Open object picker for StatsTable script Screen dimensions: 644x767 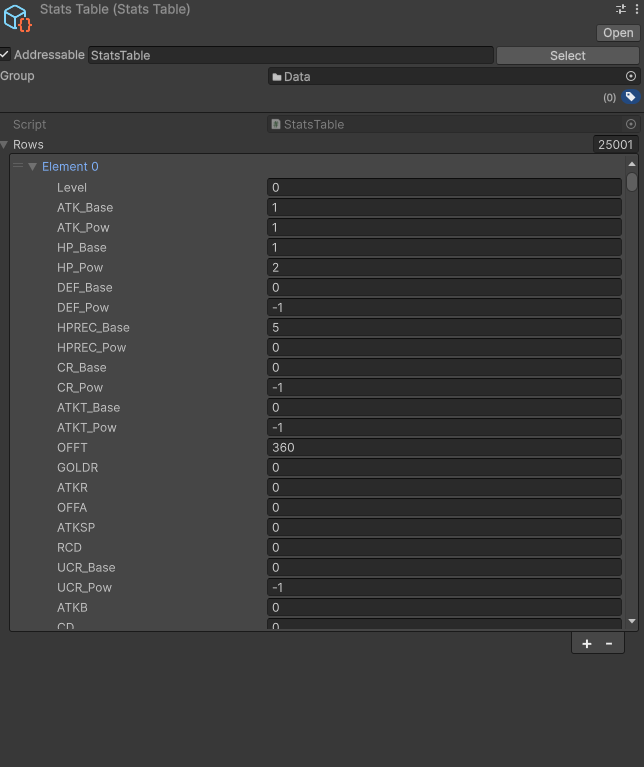[631, 124]
